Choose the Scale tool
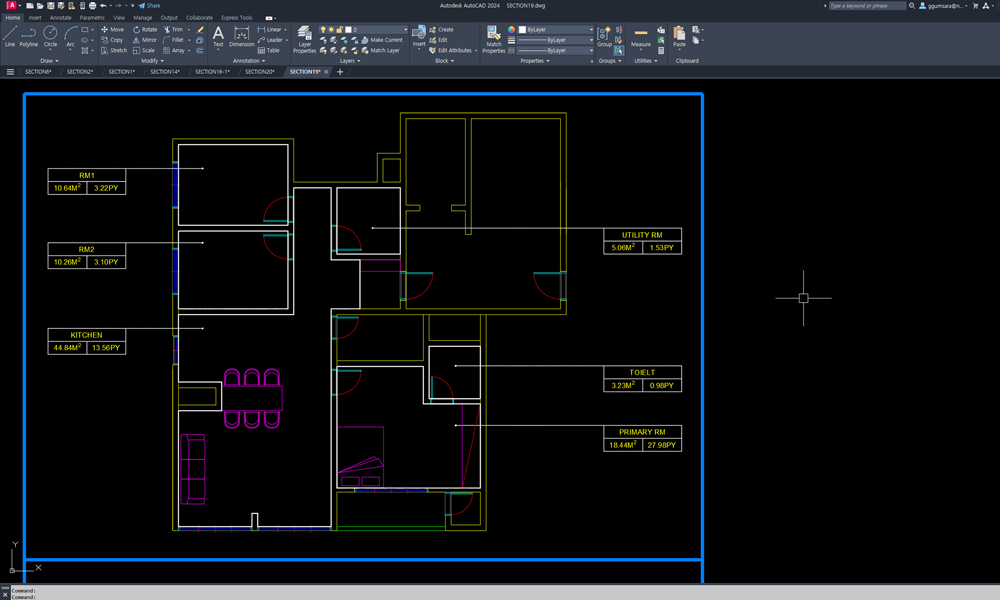Screen dimensions: 1000x600 pyautogui.click(x=143, y=50)
